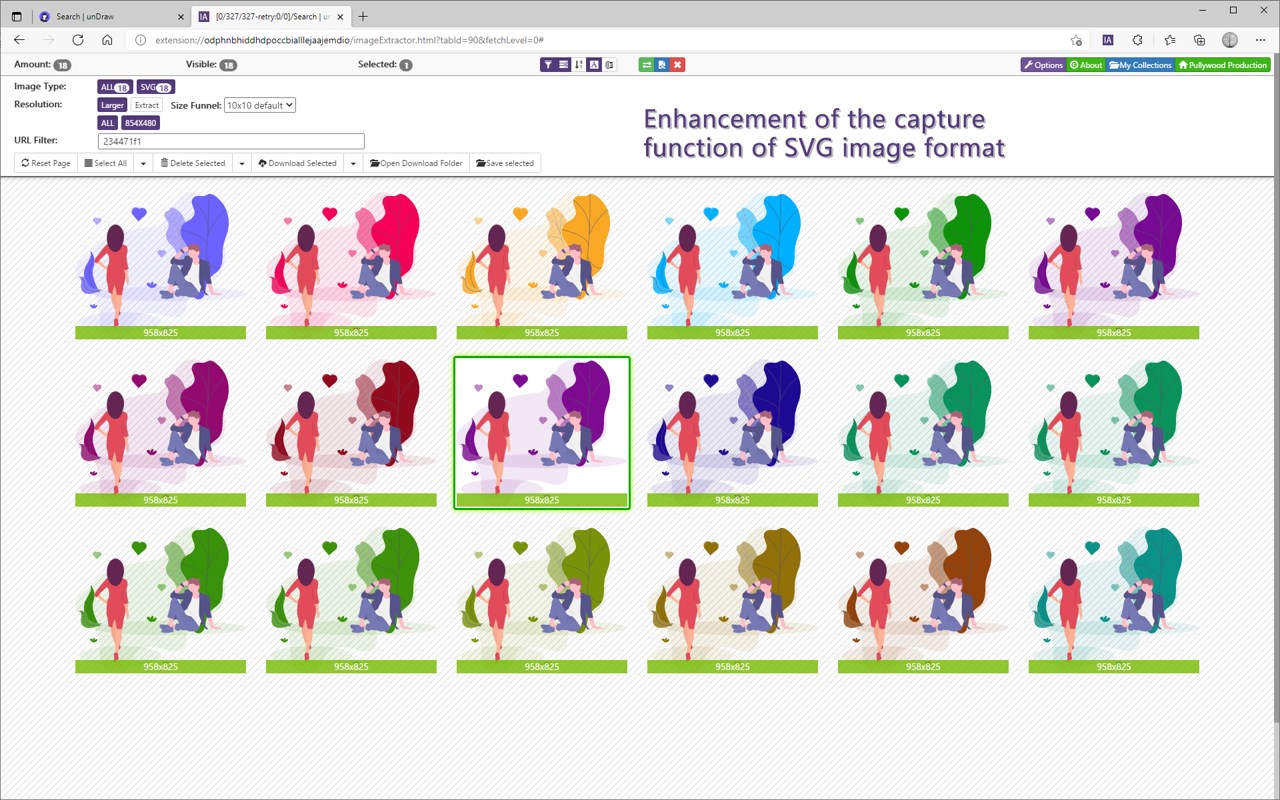Toggle the sort order icon

[579, 65]
